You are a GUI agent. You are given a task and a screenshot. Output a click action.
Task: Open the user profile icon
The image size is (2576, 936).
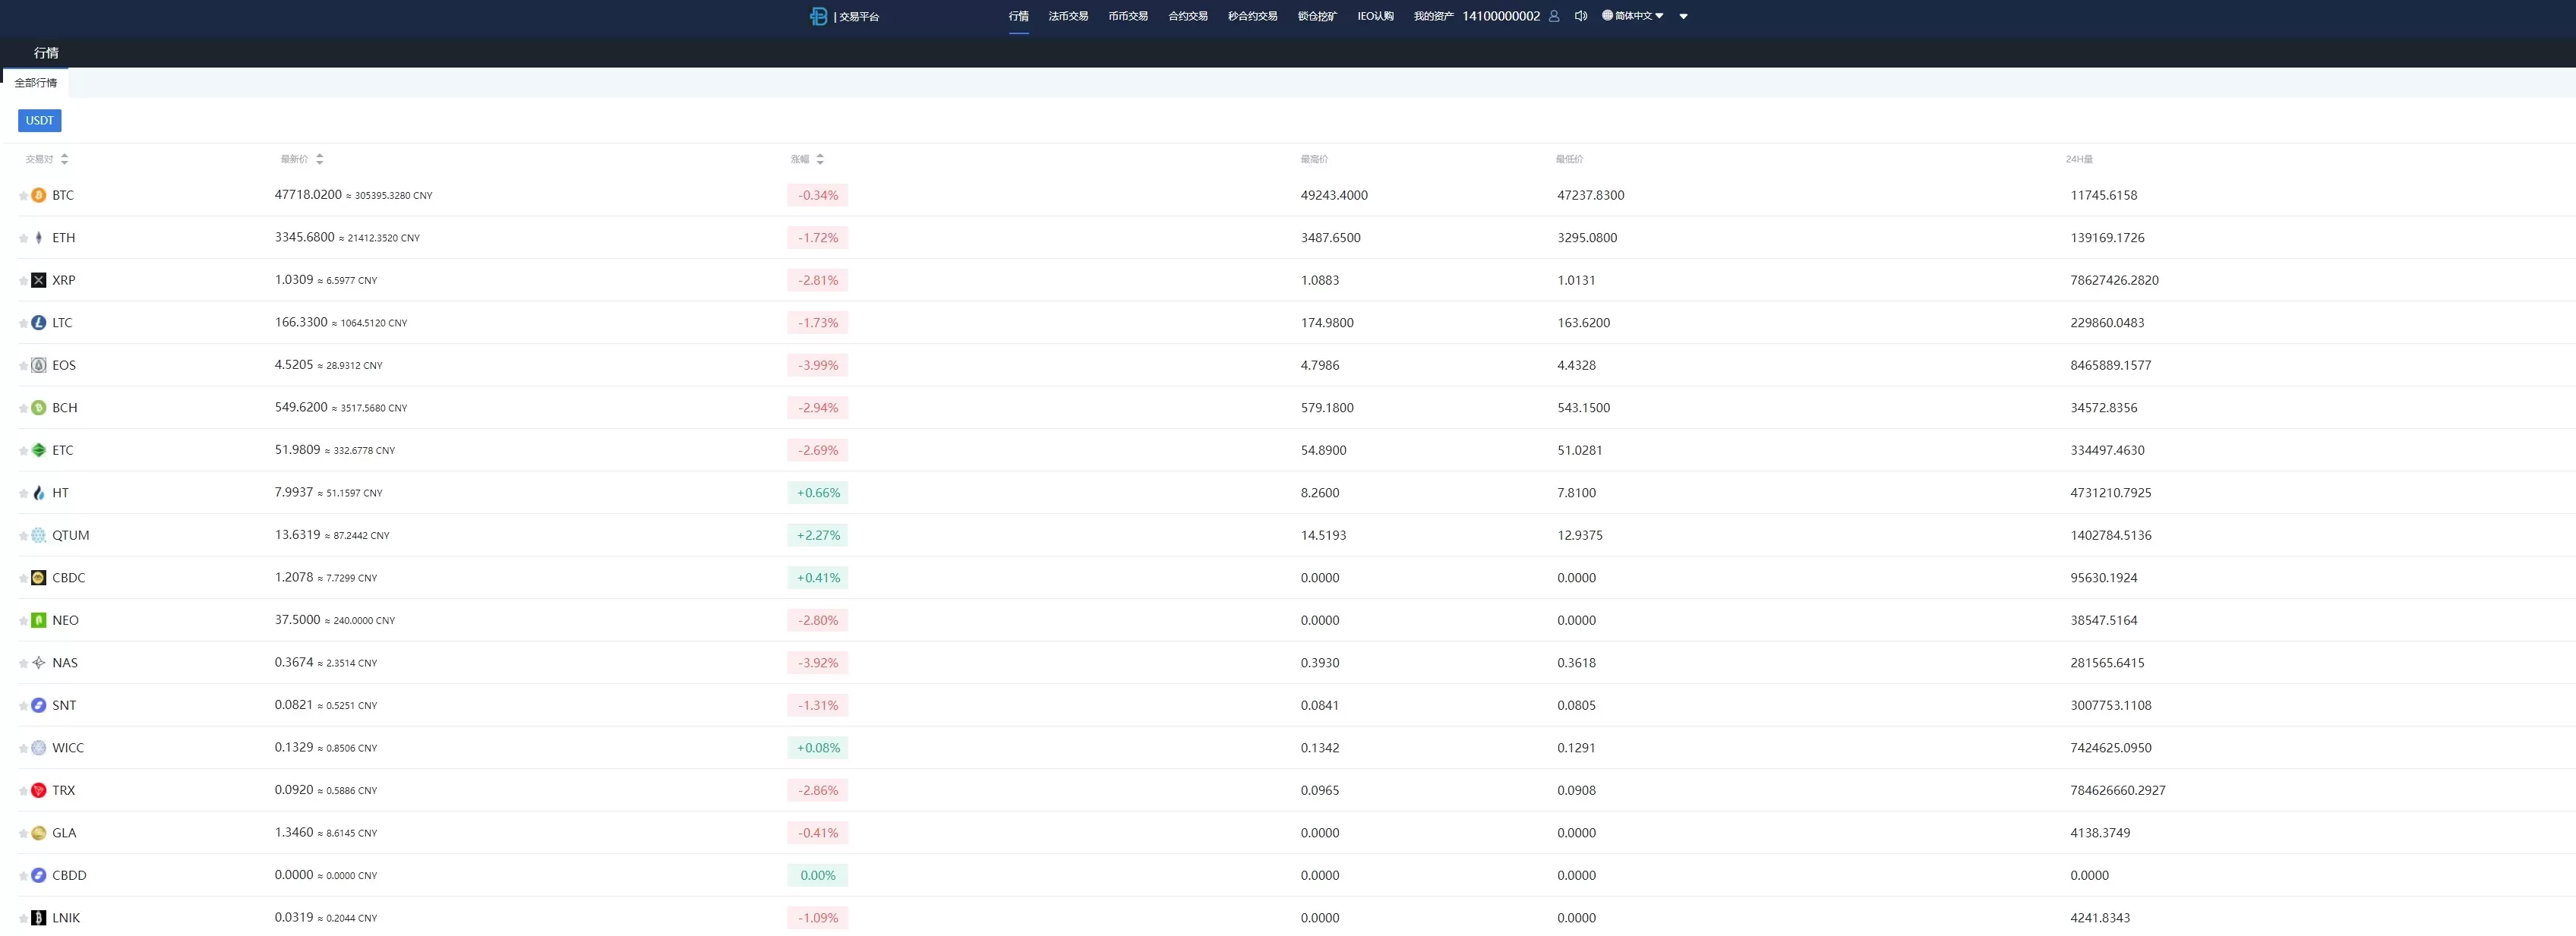click(1553, 16)
